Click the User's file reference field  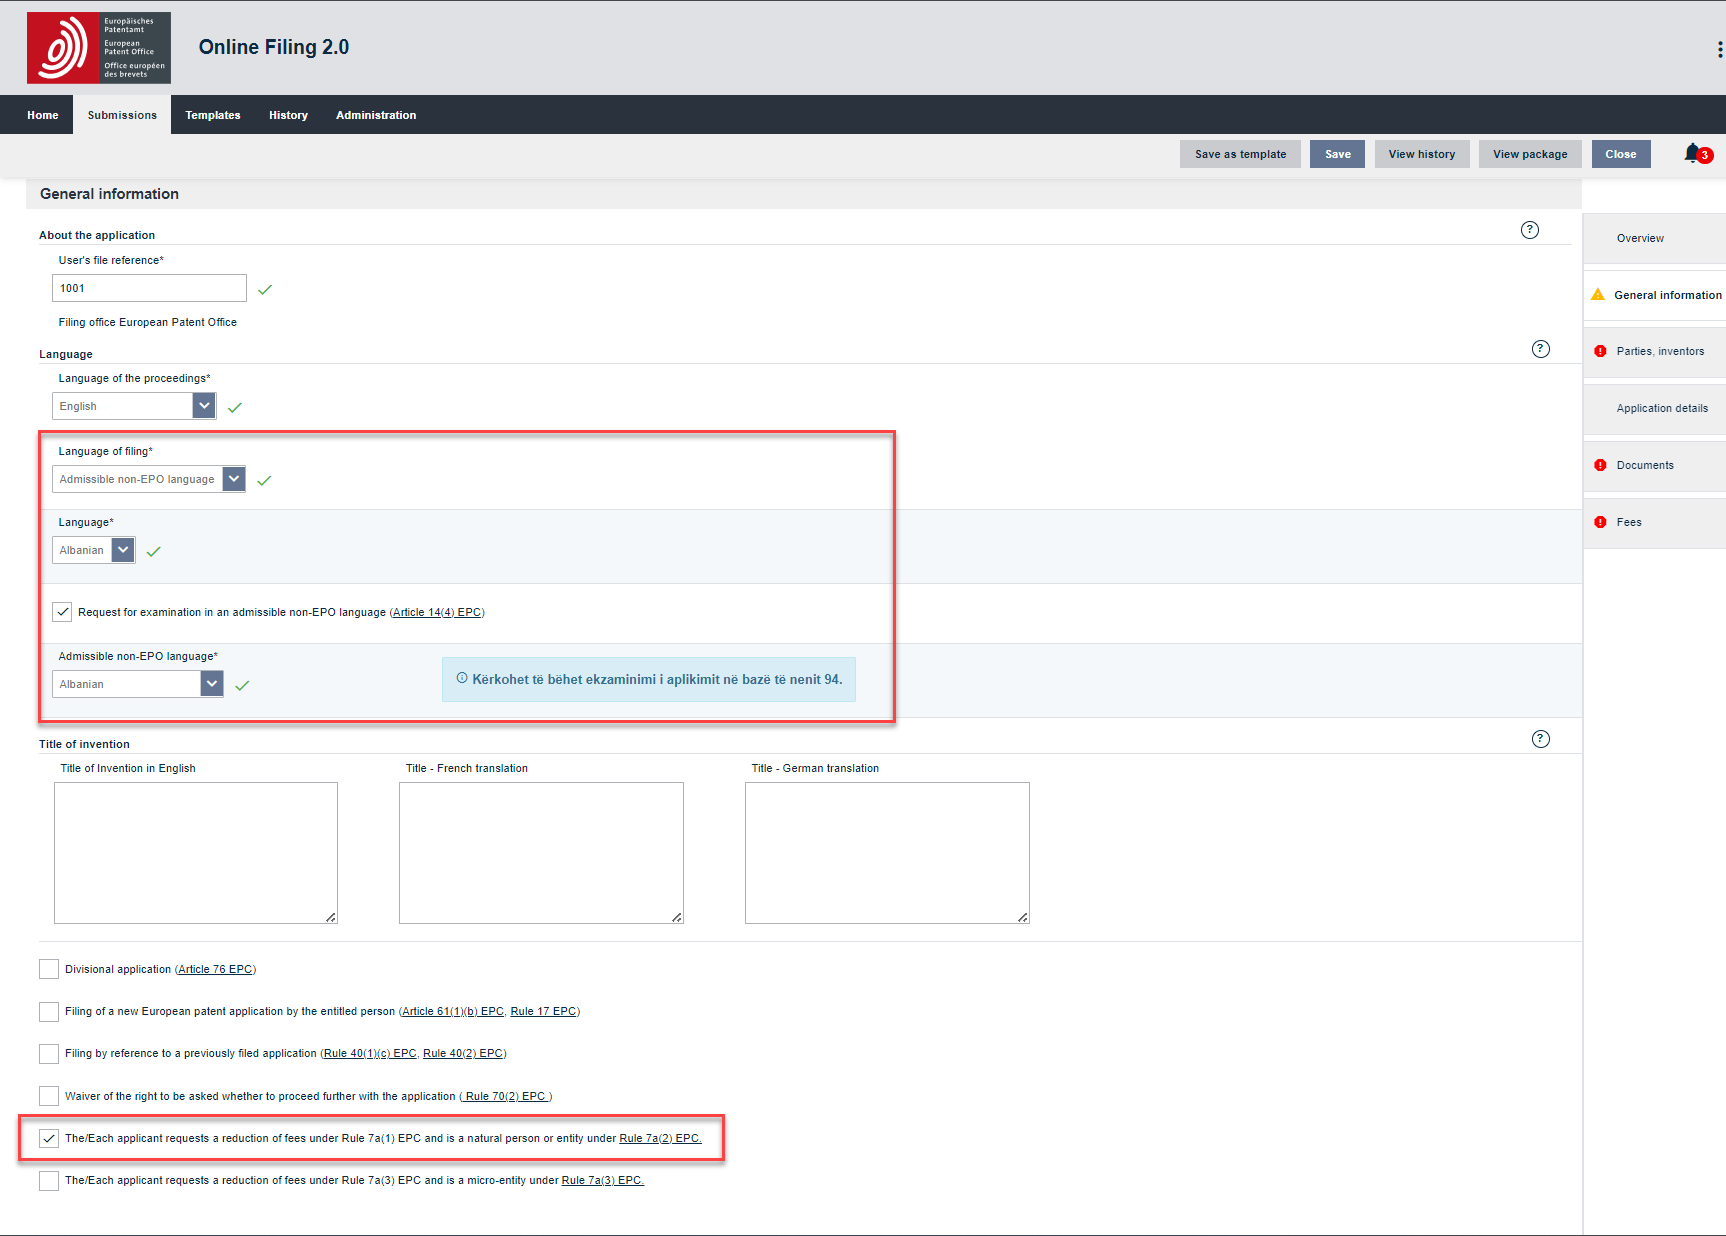pos(149,288)
